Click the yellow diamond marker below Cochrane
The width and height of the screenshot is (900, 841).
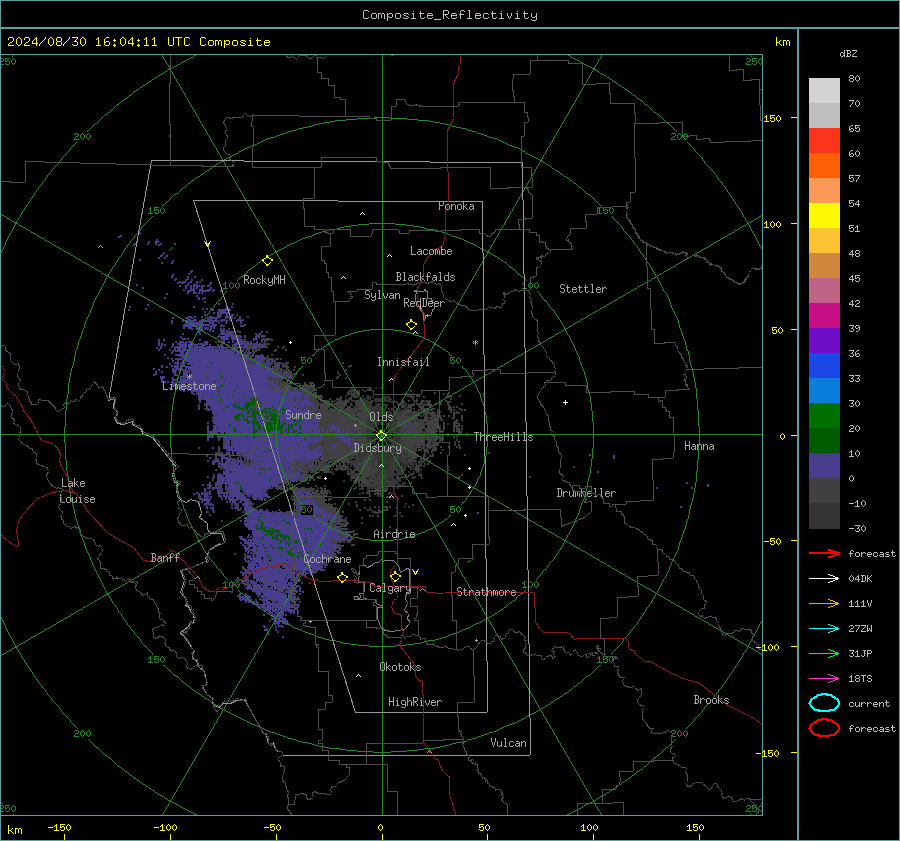click(x=342, y=577)
